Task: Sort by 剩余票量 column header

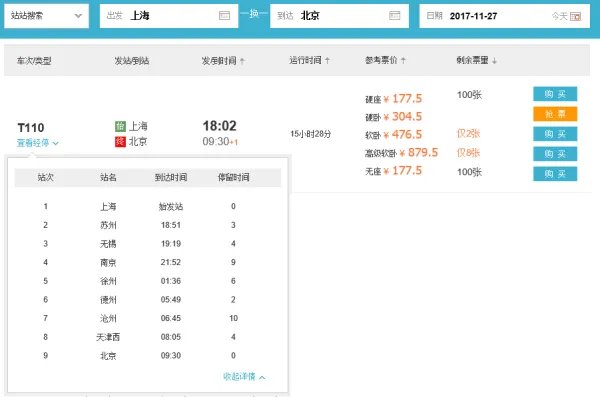Action: click(476, 60)
